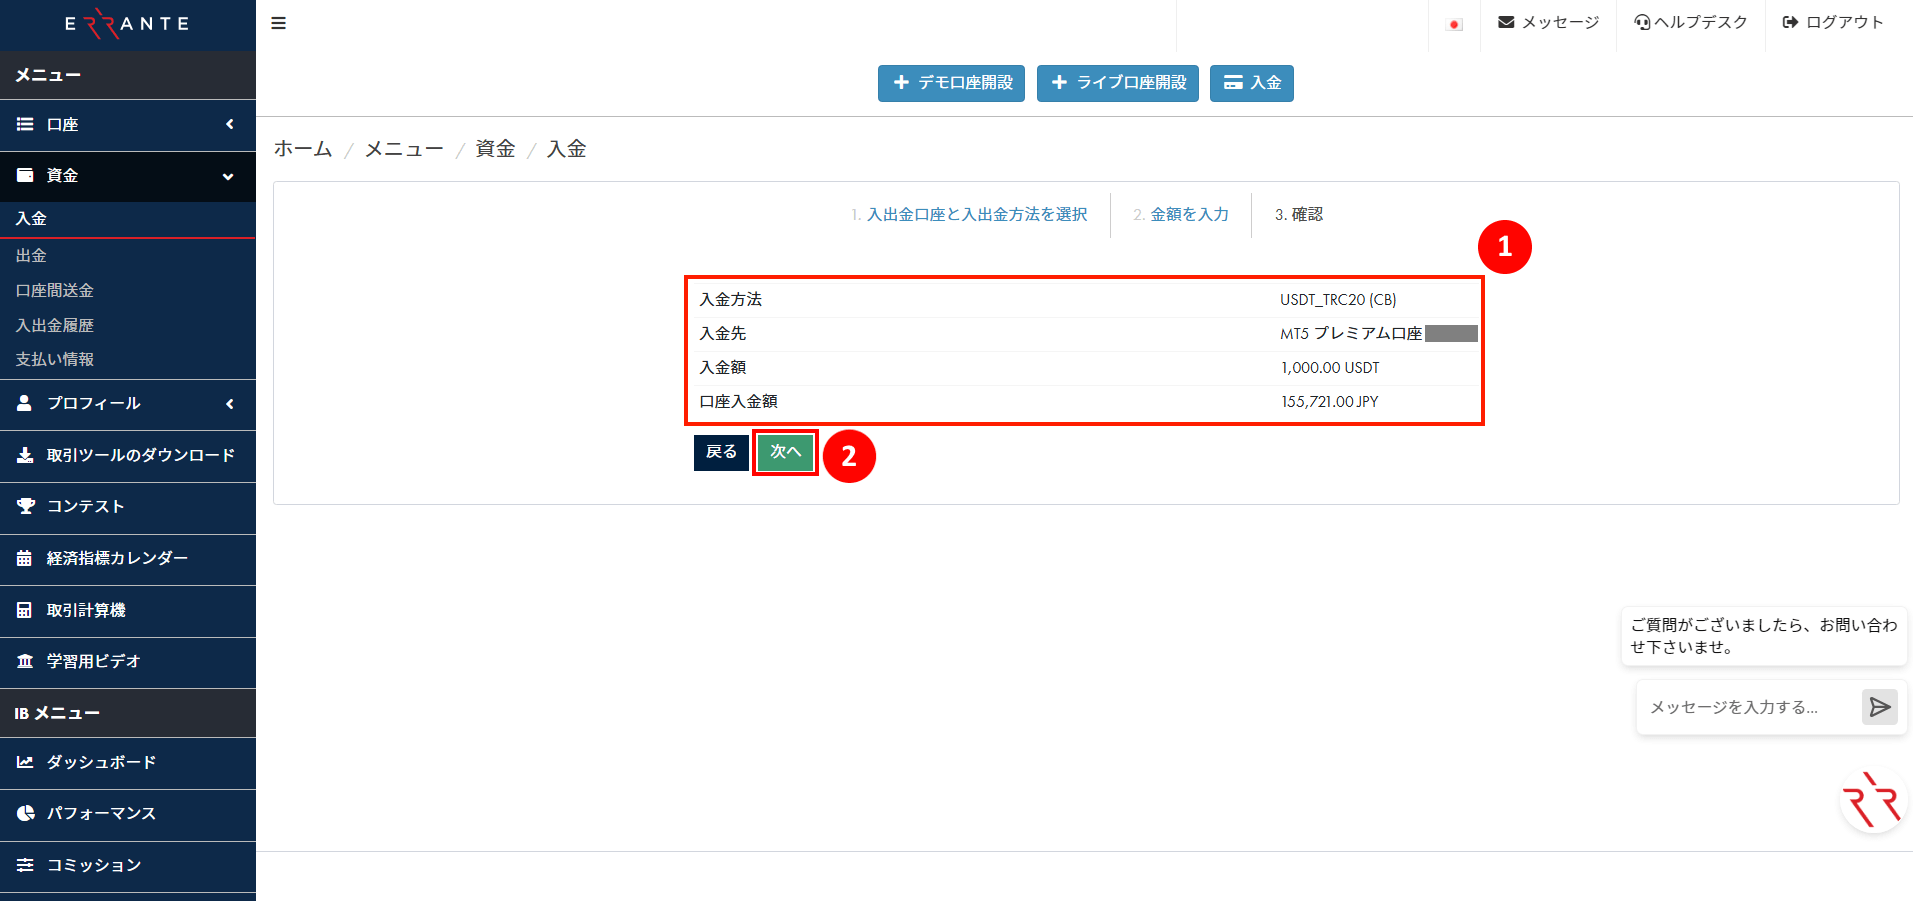The width and height of the screenshot is (1913, 901).
Task: Open the 口座 accounts section icon
Action: pyautogui.click(x=25, y=125)
